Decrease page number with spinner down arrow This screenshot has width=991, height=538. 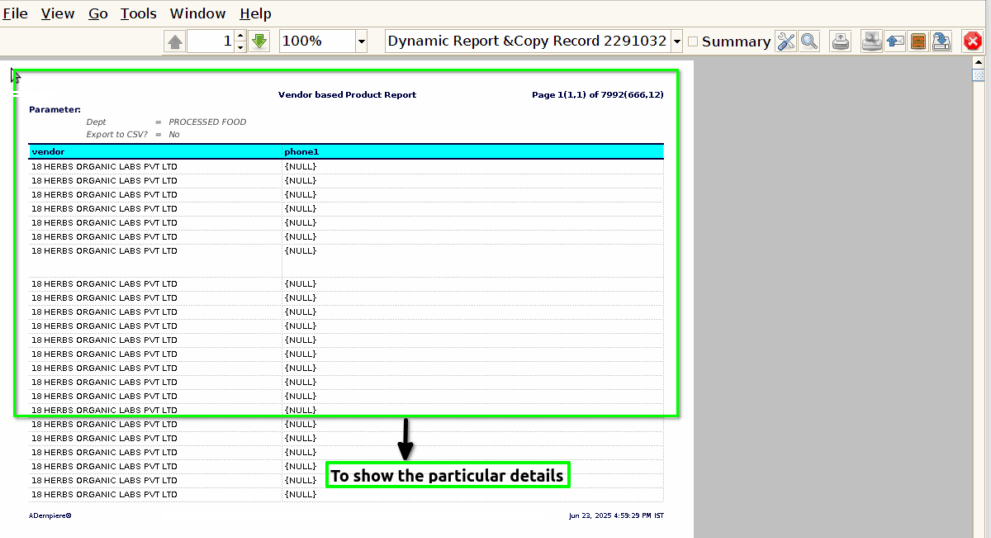[240, 47]
